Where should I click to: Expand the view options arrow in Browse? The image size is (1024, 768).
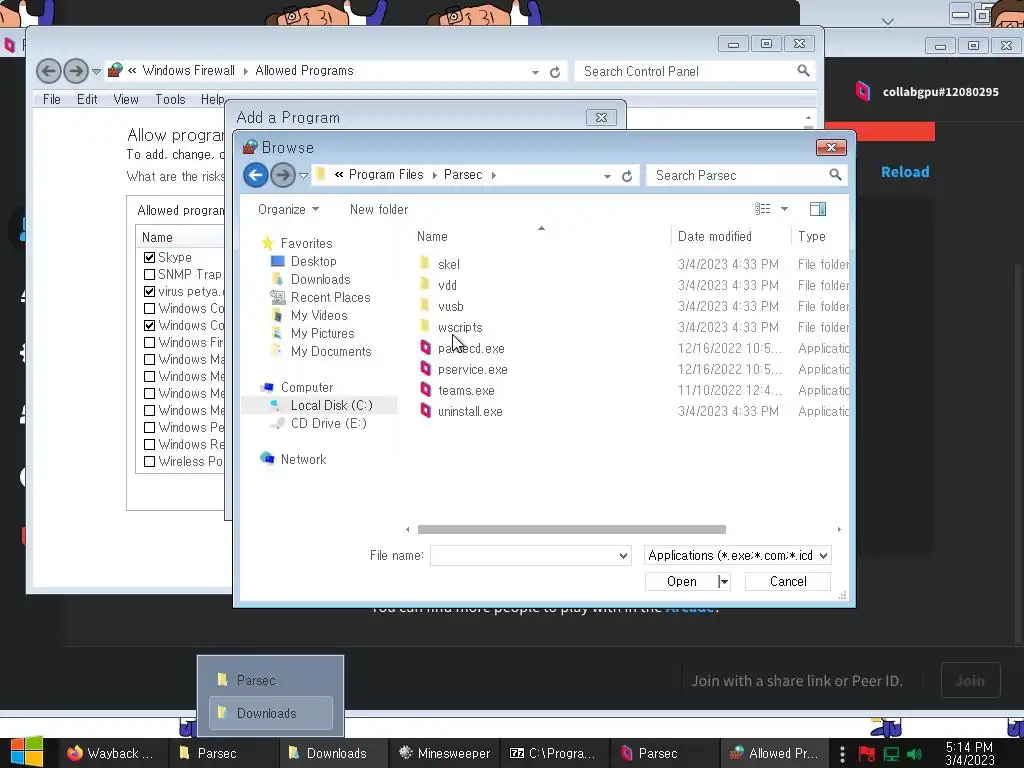click(x=784, y=209)
